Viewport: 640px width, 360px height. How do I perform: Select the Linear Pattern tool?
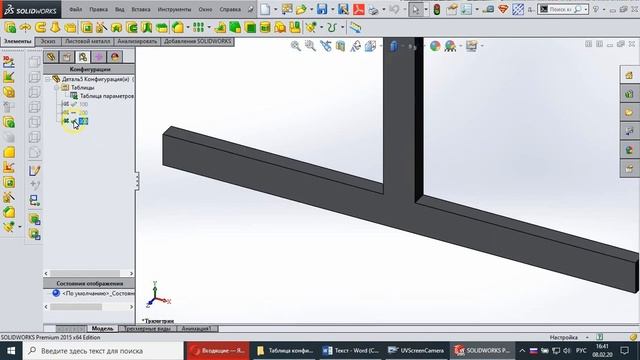198,27
